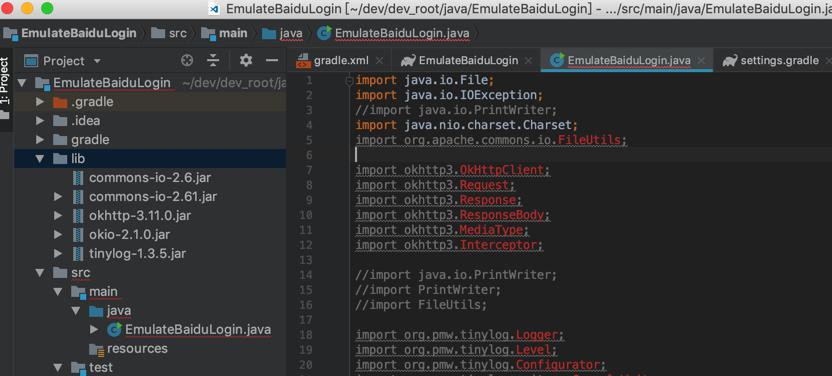The height and width of the screenshot is (376, 832).
Task: Expand tinylog-1.3.5.jar arrow
Action: point(58,253)
